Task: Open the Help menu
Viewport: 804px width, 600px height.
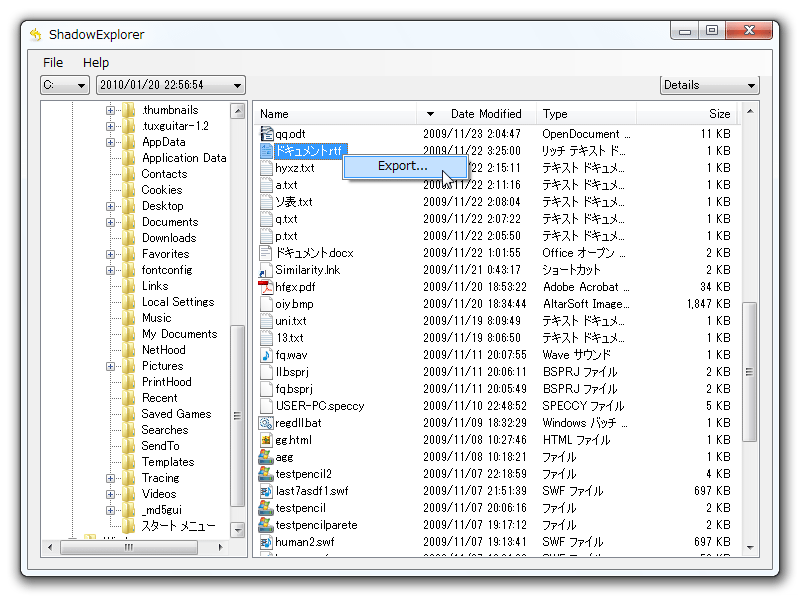Action: [96, 62]
